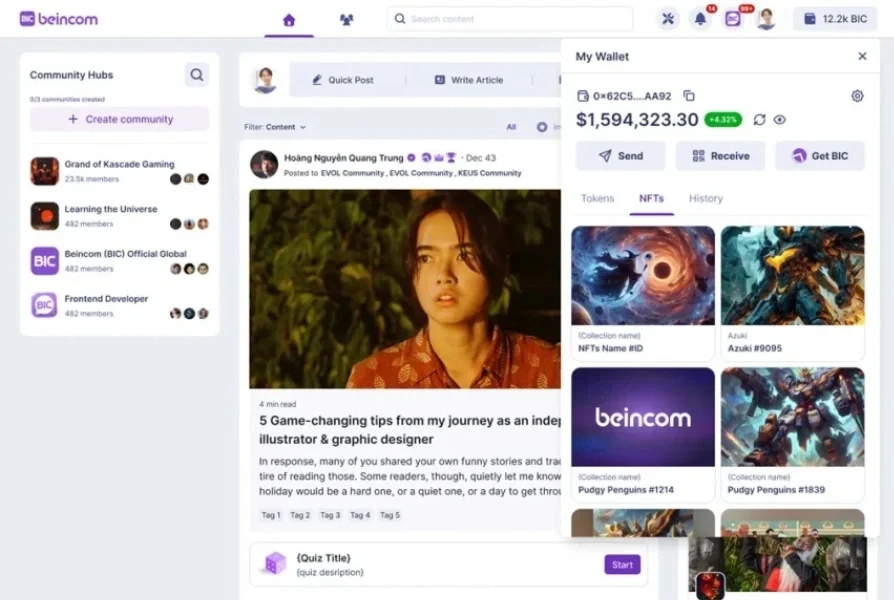This screenshot has height=600, width=894.
Task: Open wallet settings gear
Action: tap(857, 96)
